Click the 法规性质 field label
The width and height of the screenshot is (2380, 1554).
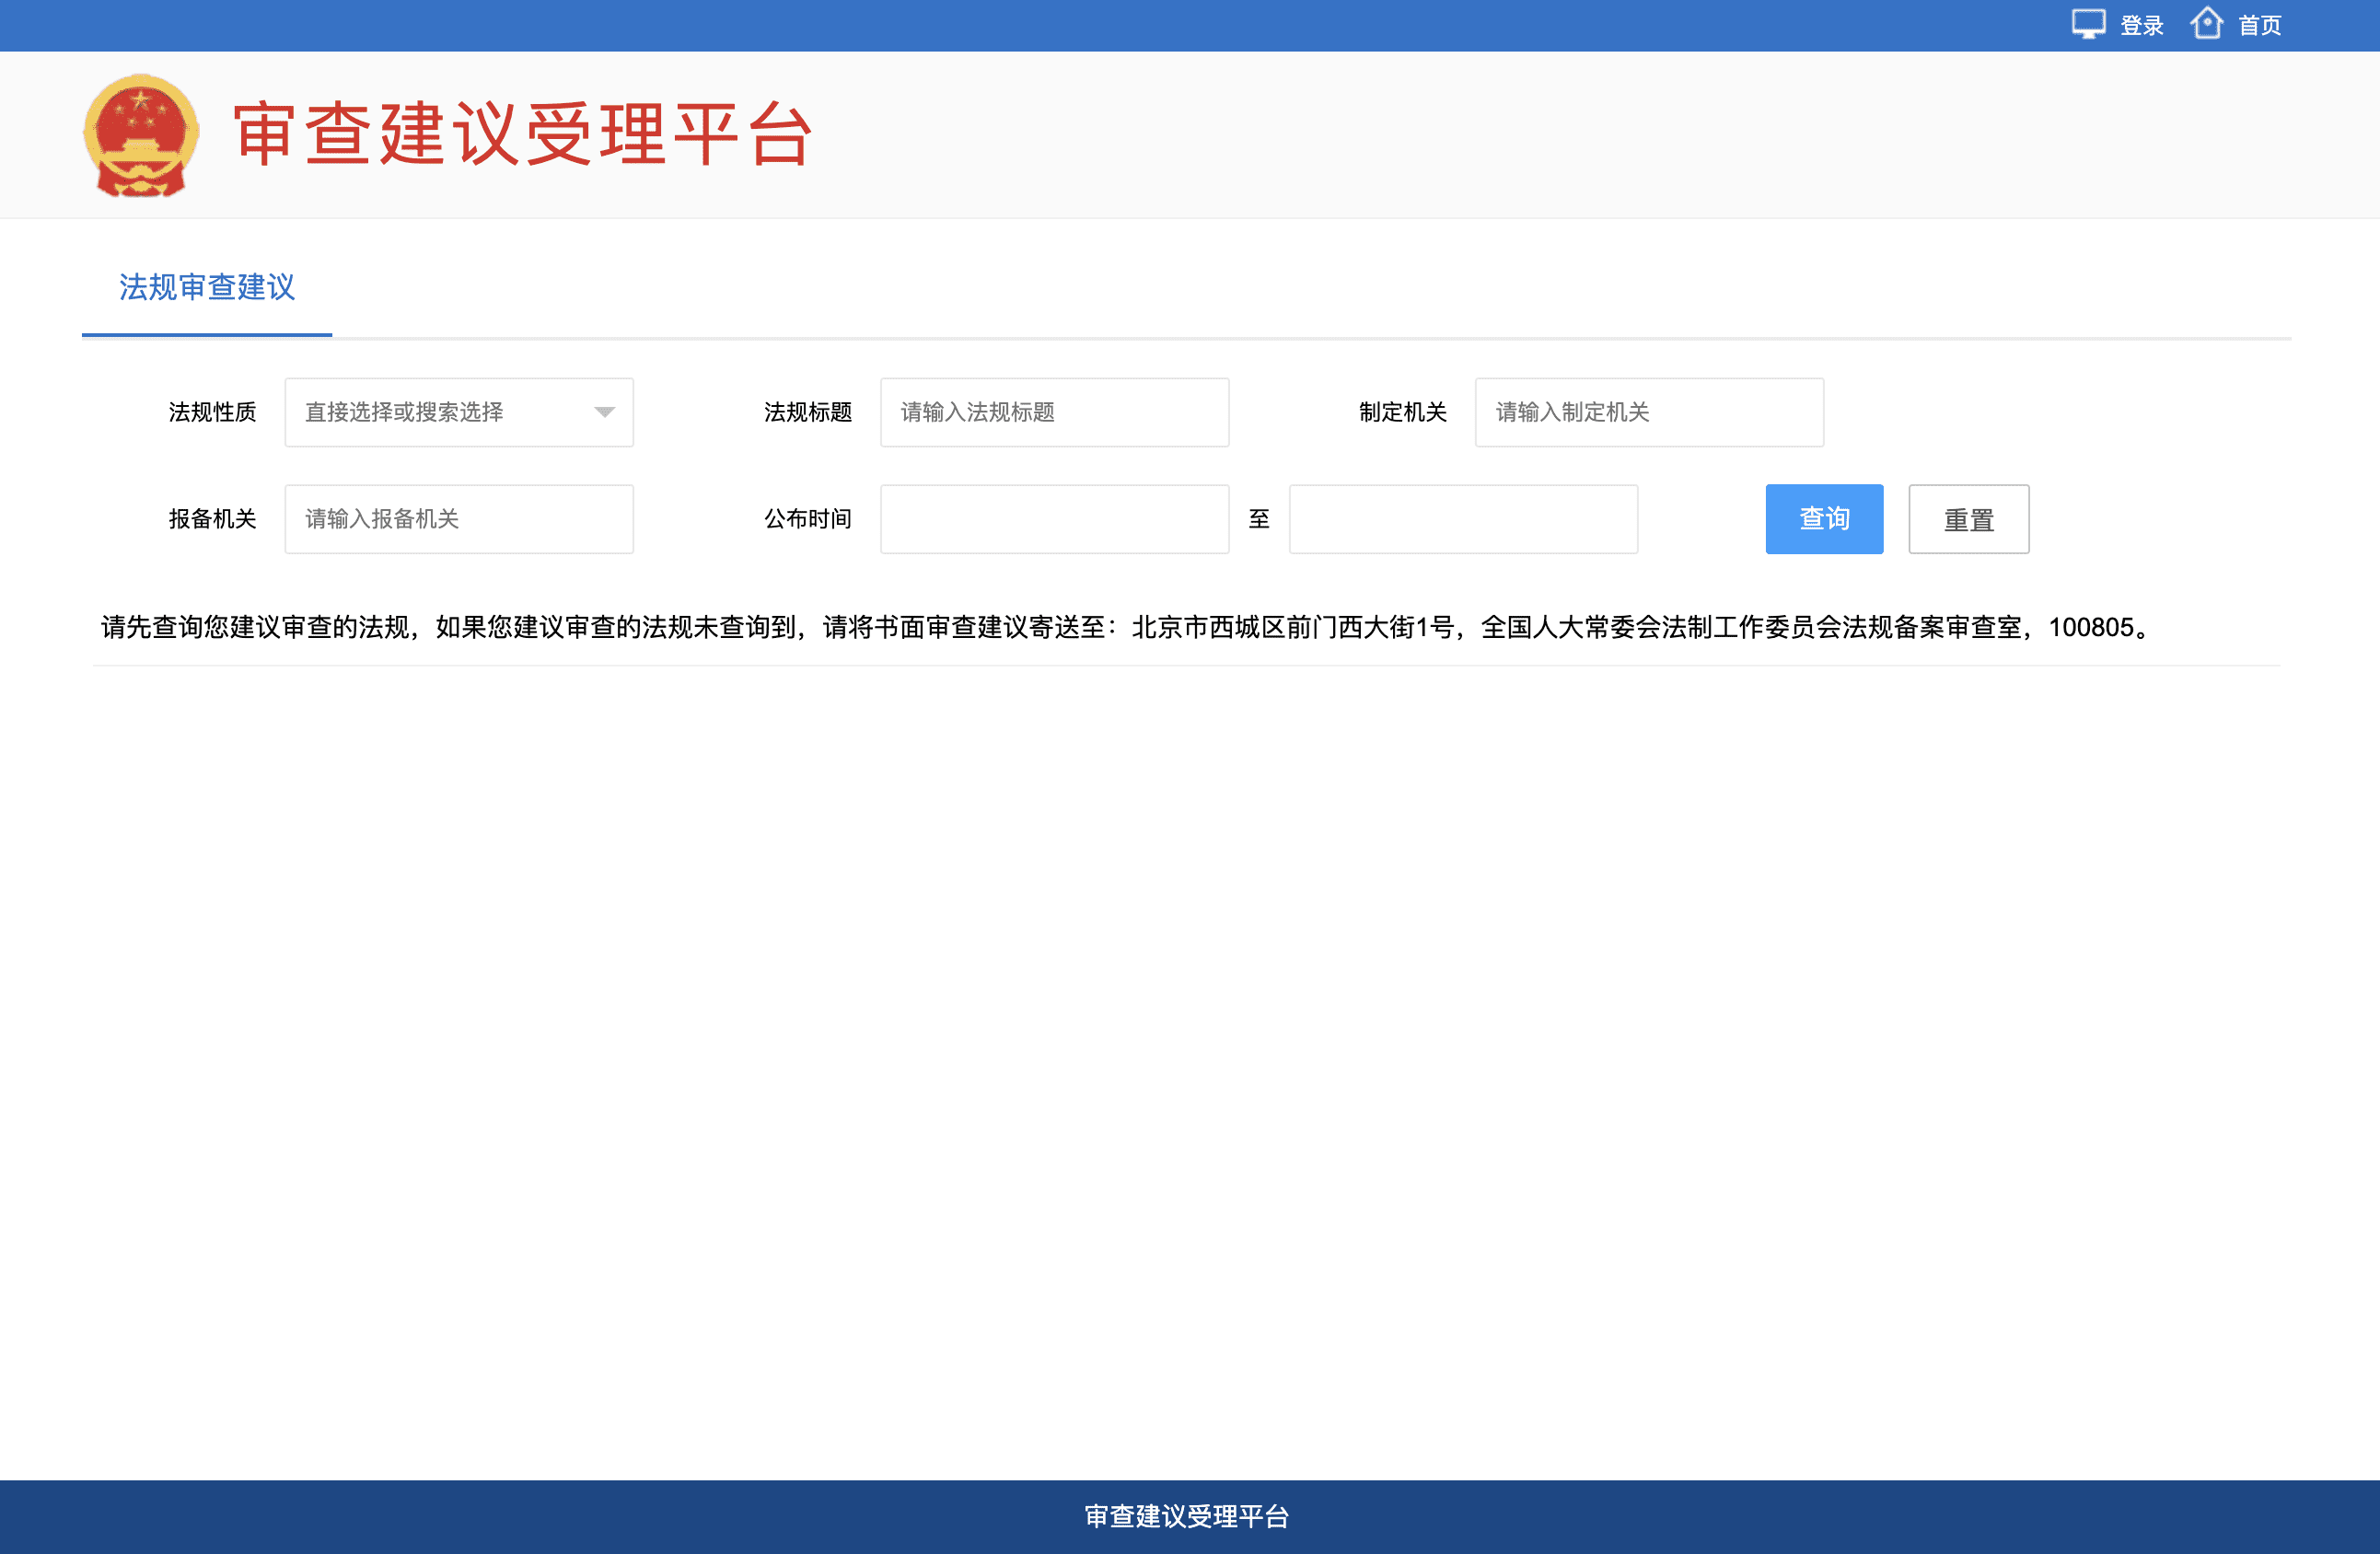pos(212,412)
